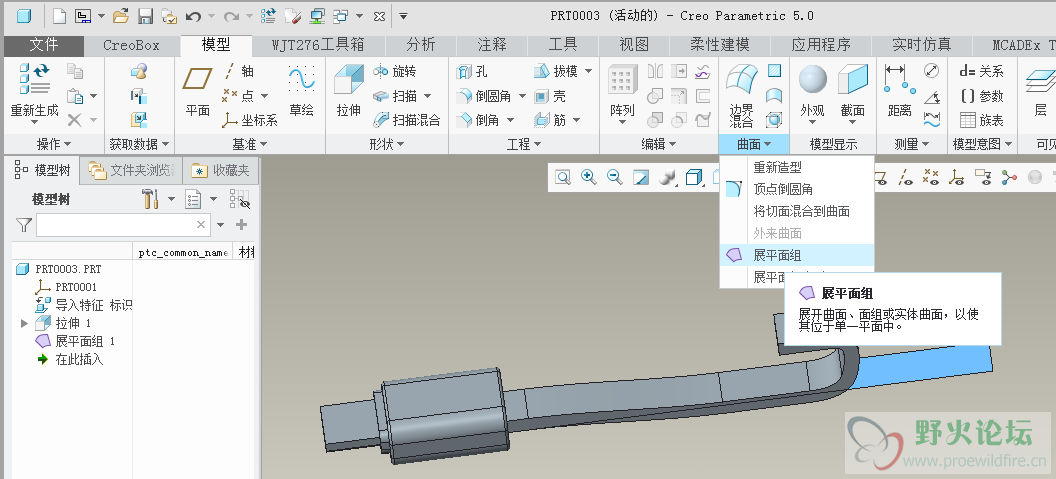
Task: Clear the model tree filter with X
Action: pyautogui.click(x=201, y=225)
